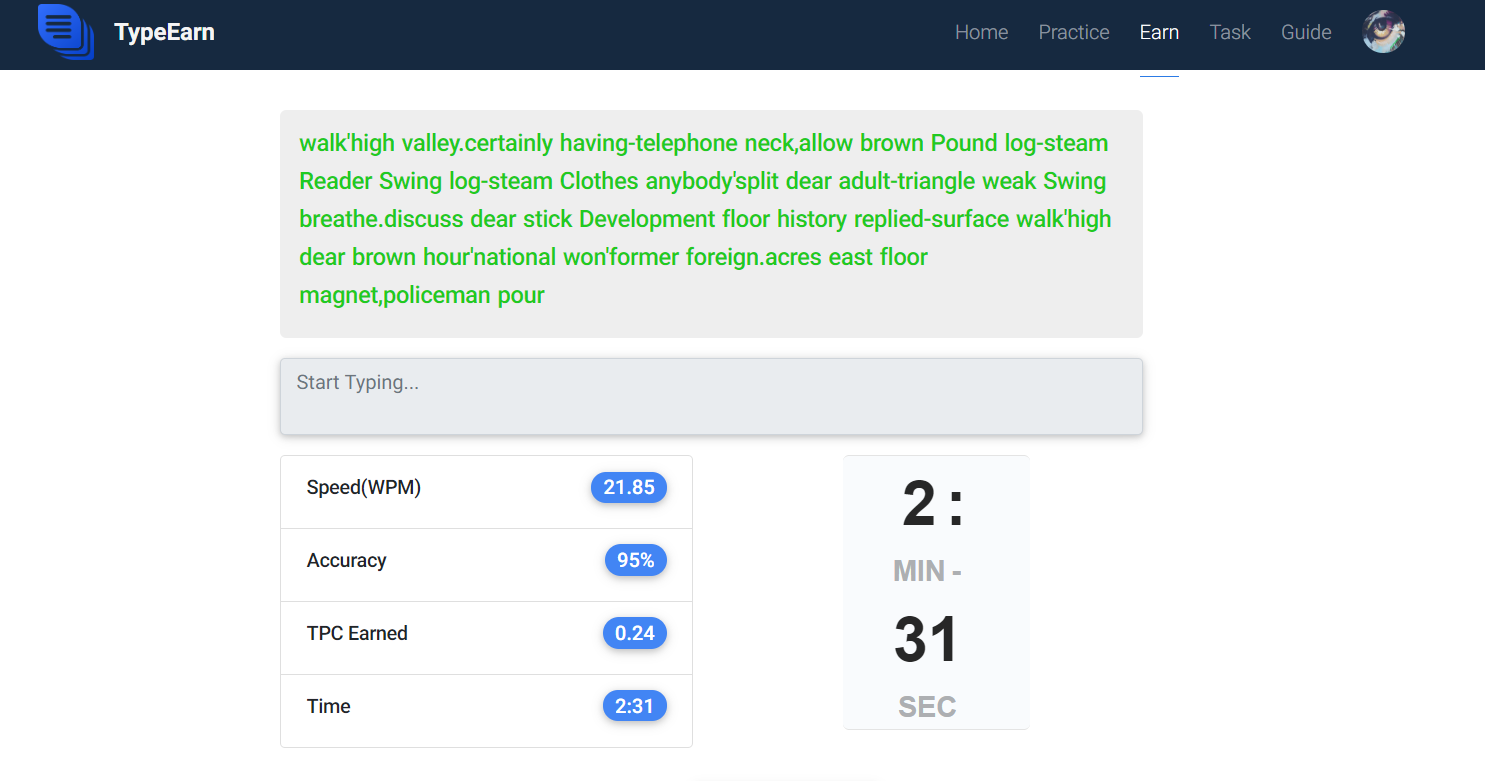Click the 95% accuracy badge
This screenshot has height=781, width=1485.
pos(636,560)
